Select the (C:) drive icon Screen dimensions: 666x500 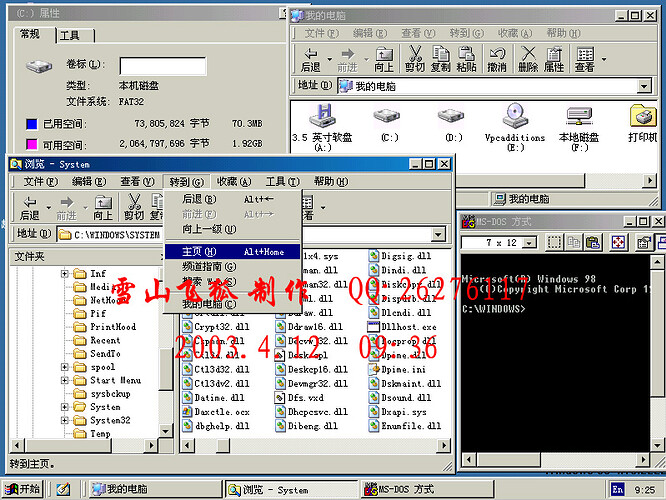387,115
